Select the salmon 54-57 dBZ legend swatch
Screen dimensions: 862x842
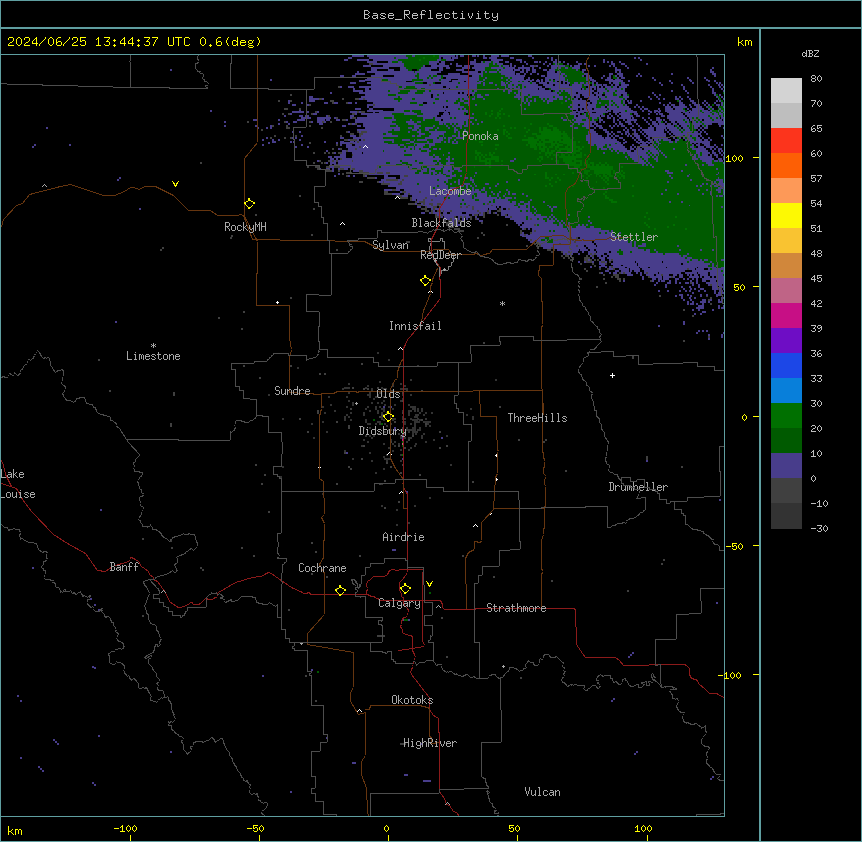coord(786,190)
